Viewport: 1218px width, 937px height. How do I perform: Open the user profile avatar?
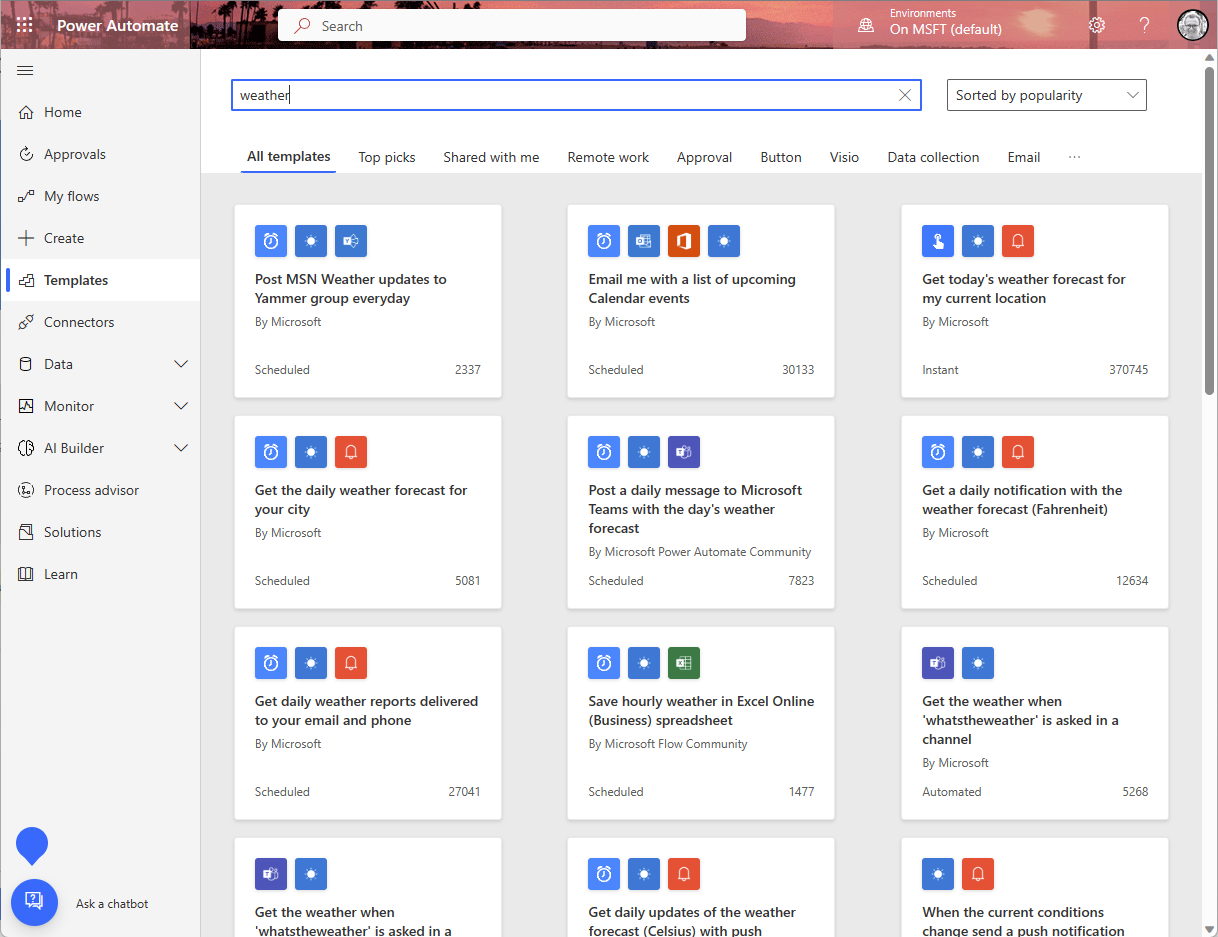[1193, 25]
